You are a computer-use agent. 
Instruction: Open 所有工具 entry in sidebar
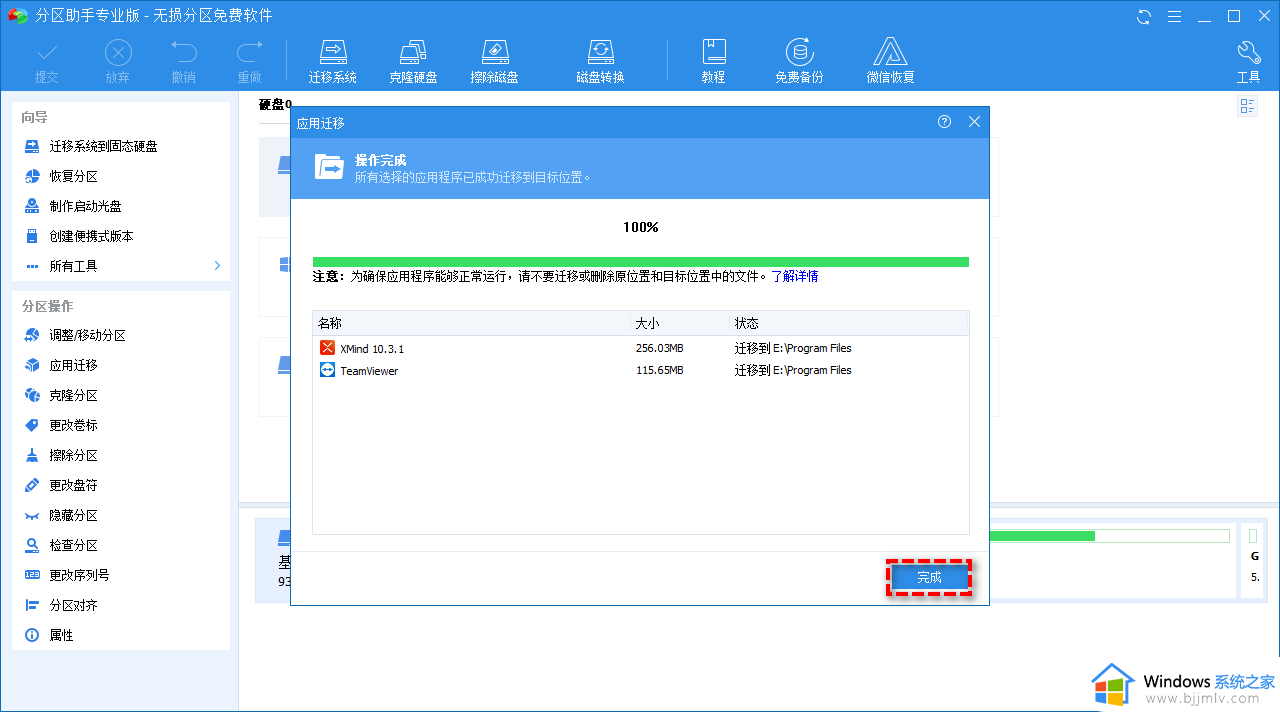(x=73, y=266)
